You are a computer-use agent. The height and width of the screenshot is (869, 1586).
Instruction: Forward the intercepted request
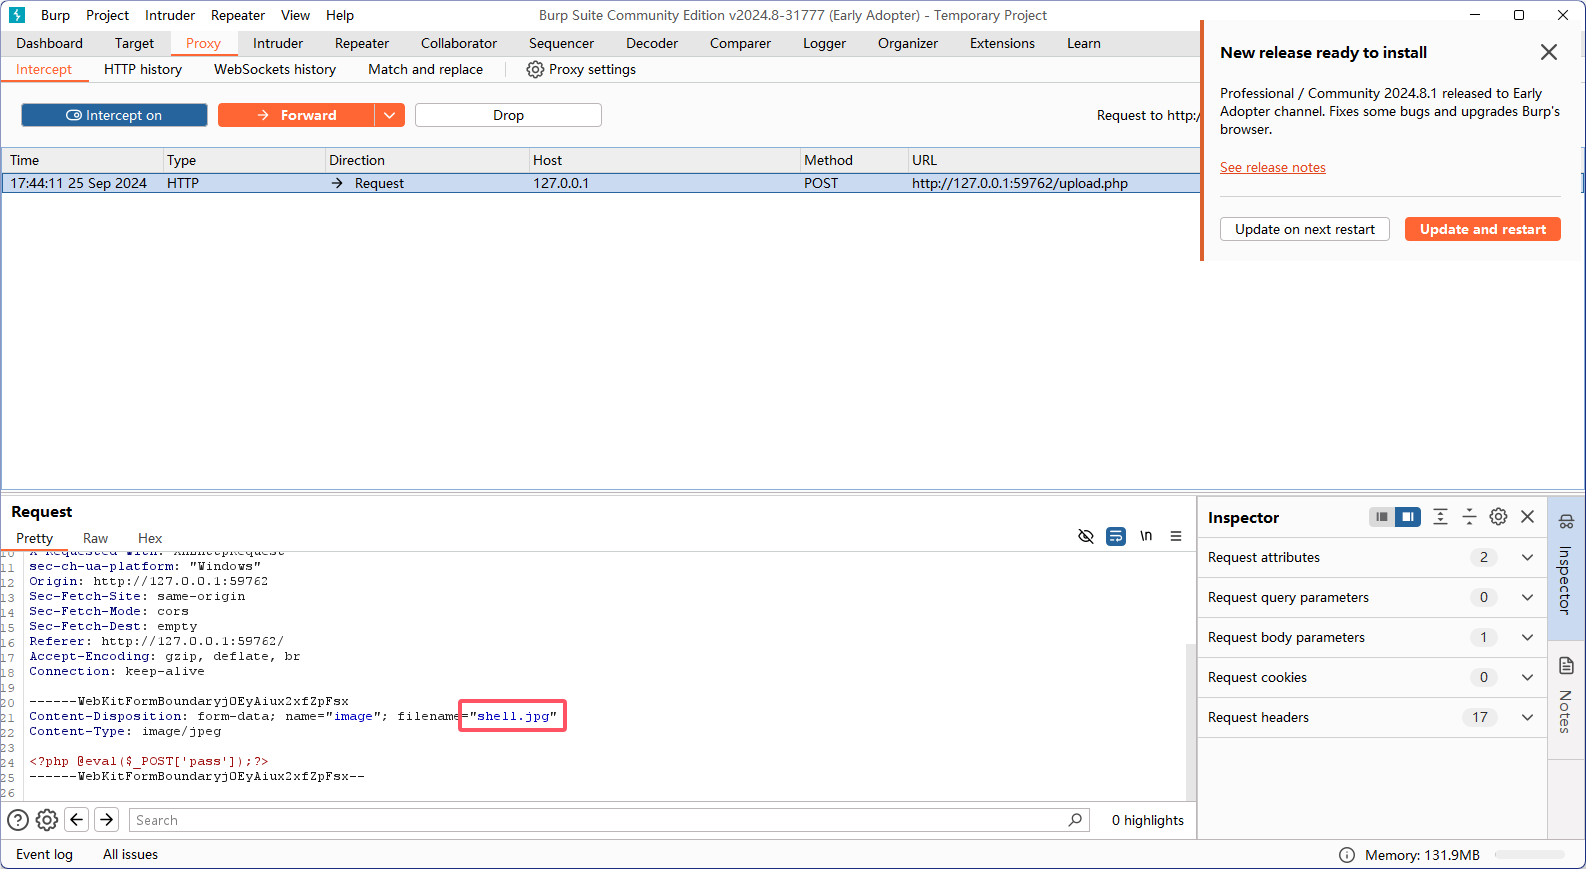click(x=296, y=115)
